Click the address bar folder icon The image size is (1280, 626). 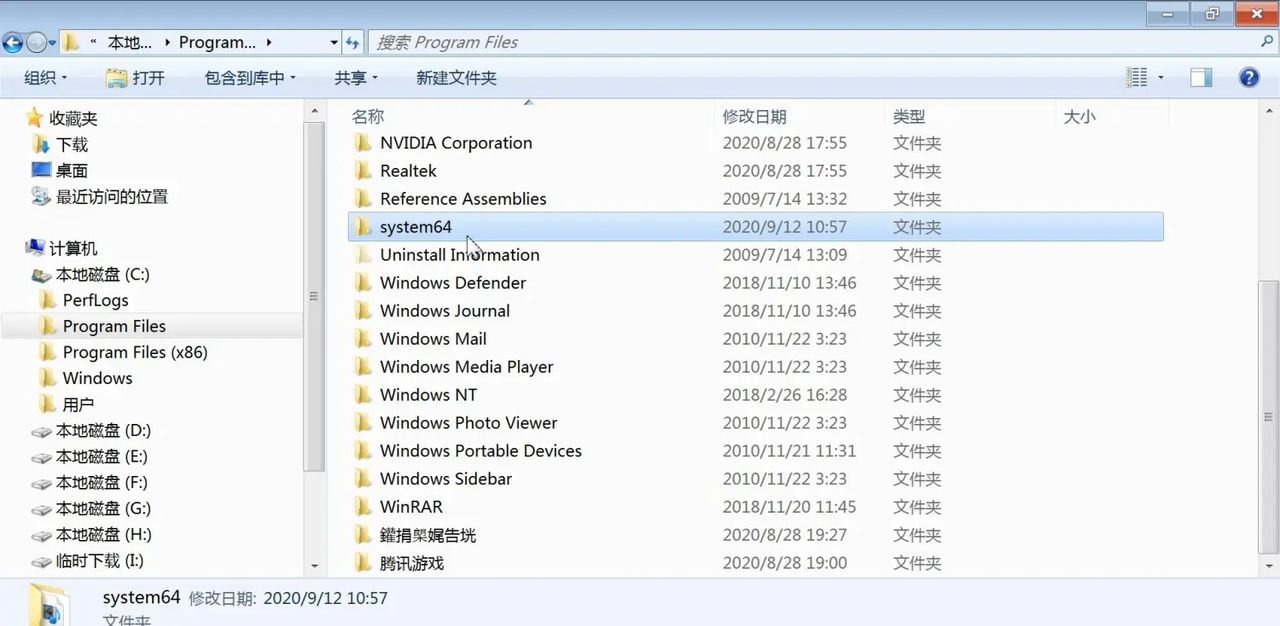pyautogui.click(x=71, y=43)
